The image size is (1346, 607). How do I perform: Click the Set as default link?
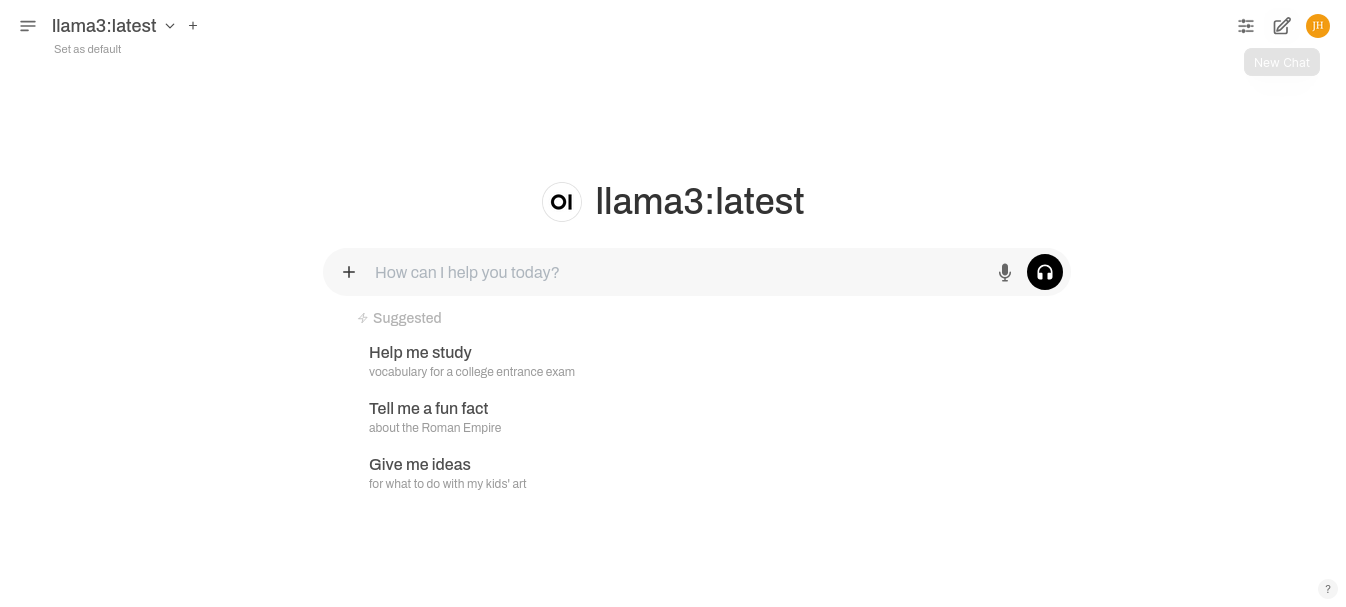[88, 49]
